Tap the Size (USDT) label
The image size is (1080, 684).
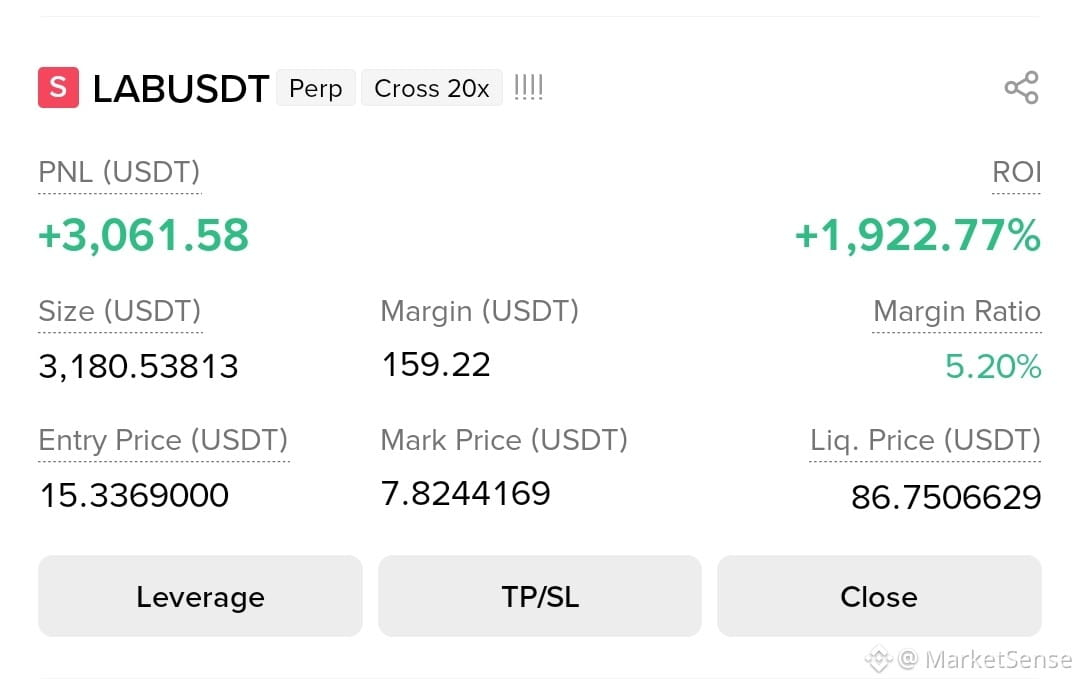120,311
